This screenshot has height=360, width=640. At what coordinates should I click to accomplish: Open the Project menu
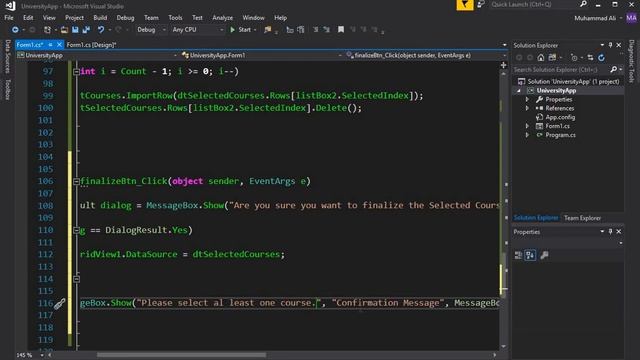[74, 18]
